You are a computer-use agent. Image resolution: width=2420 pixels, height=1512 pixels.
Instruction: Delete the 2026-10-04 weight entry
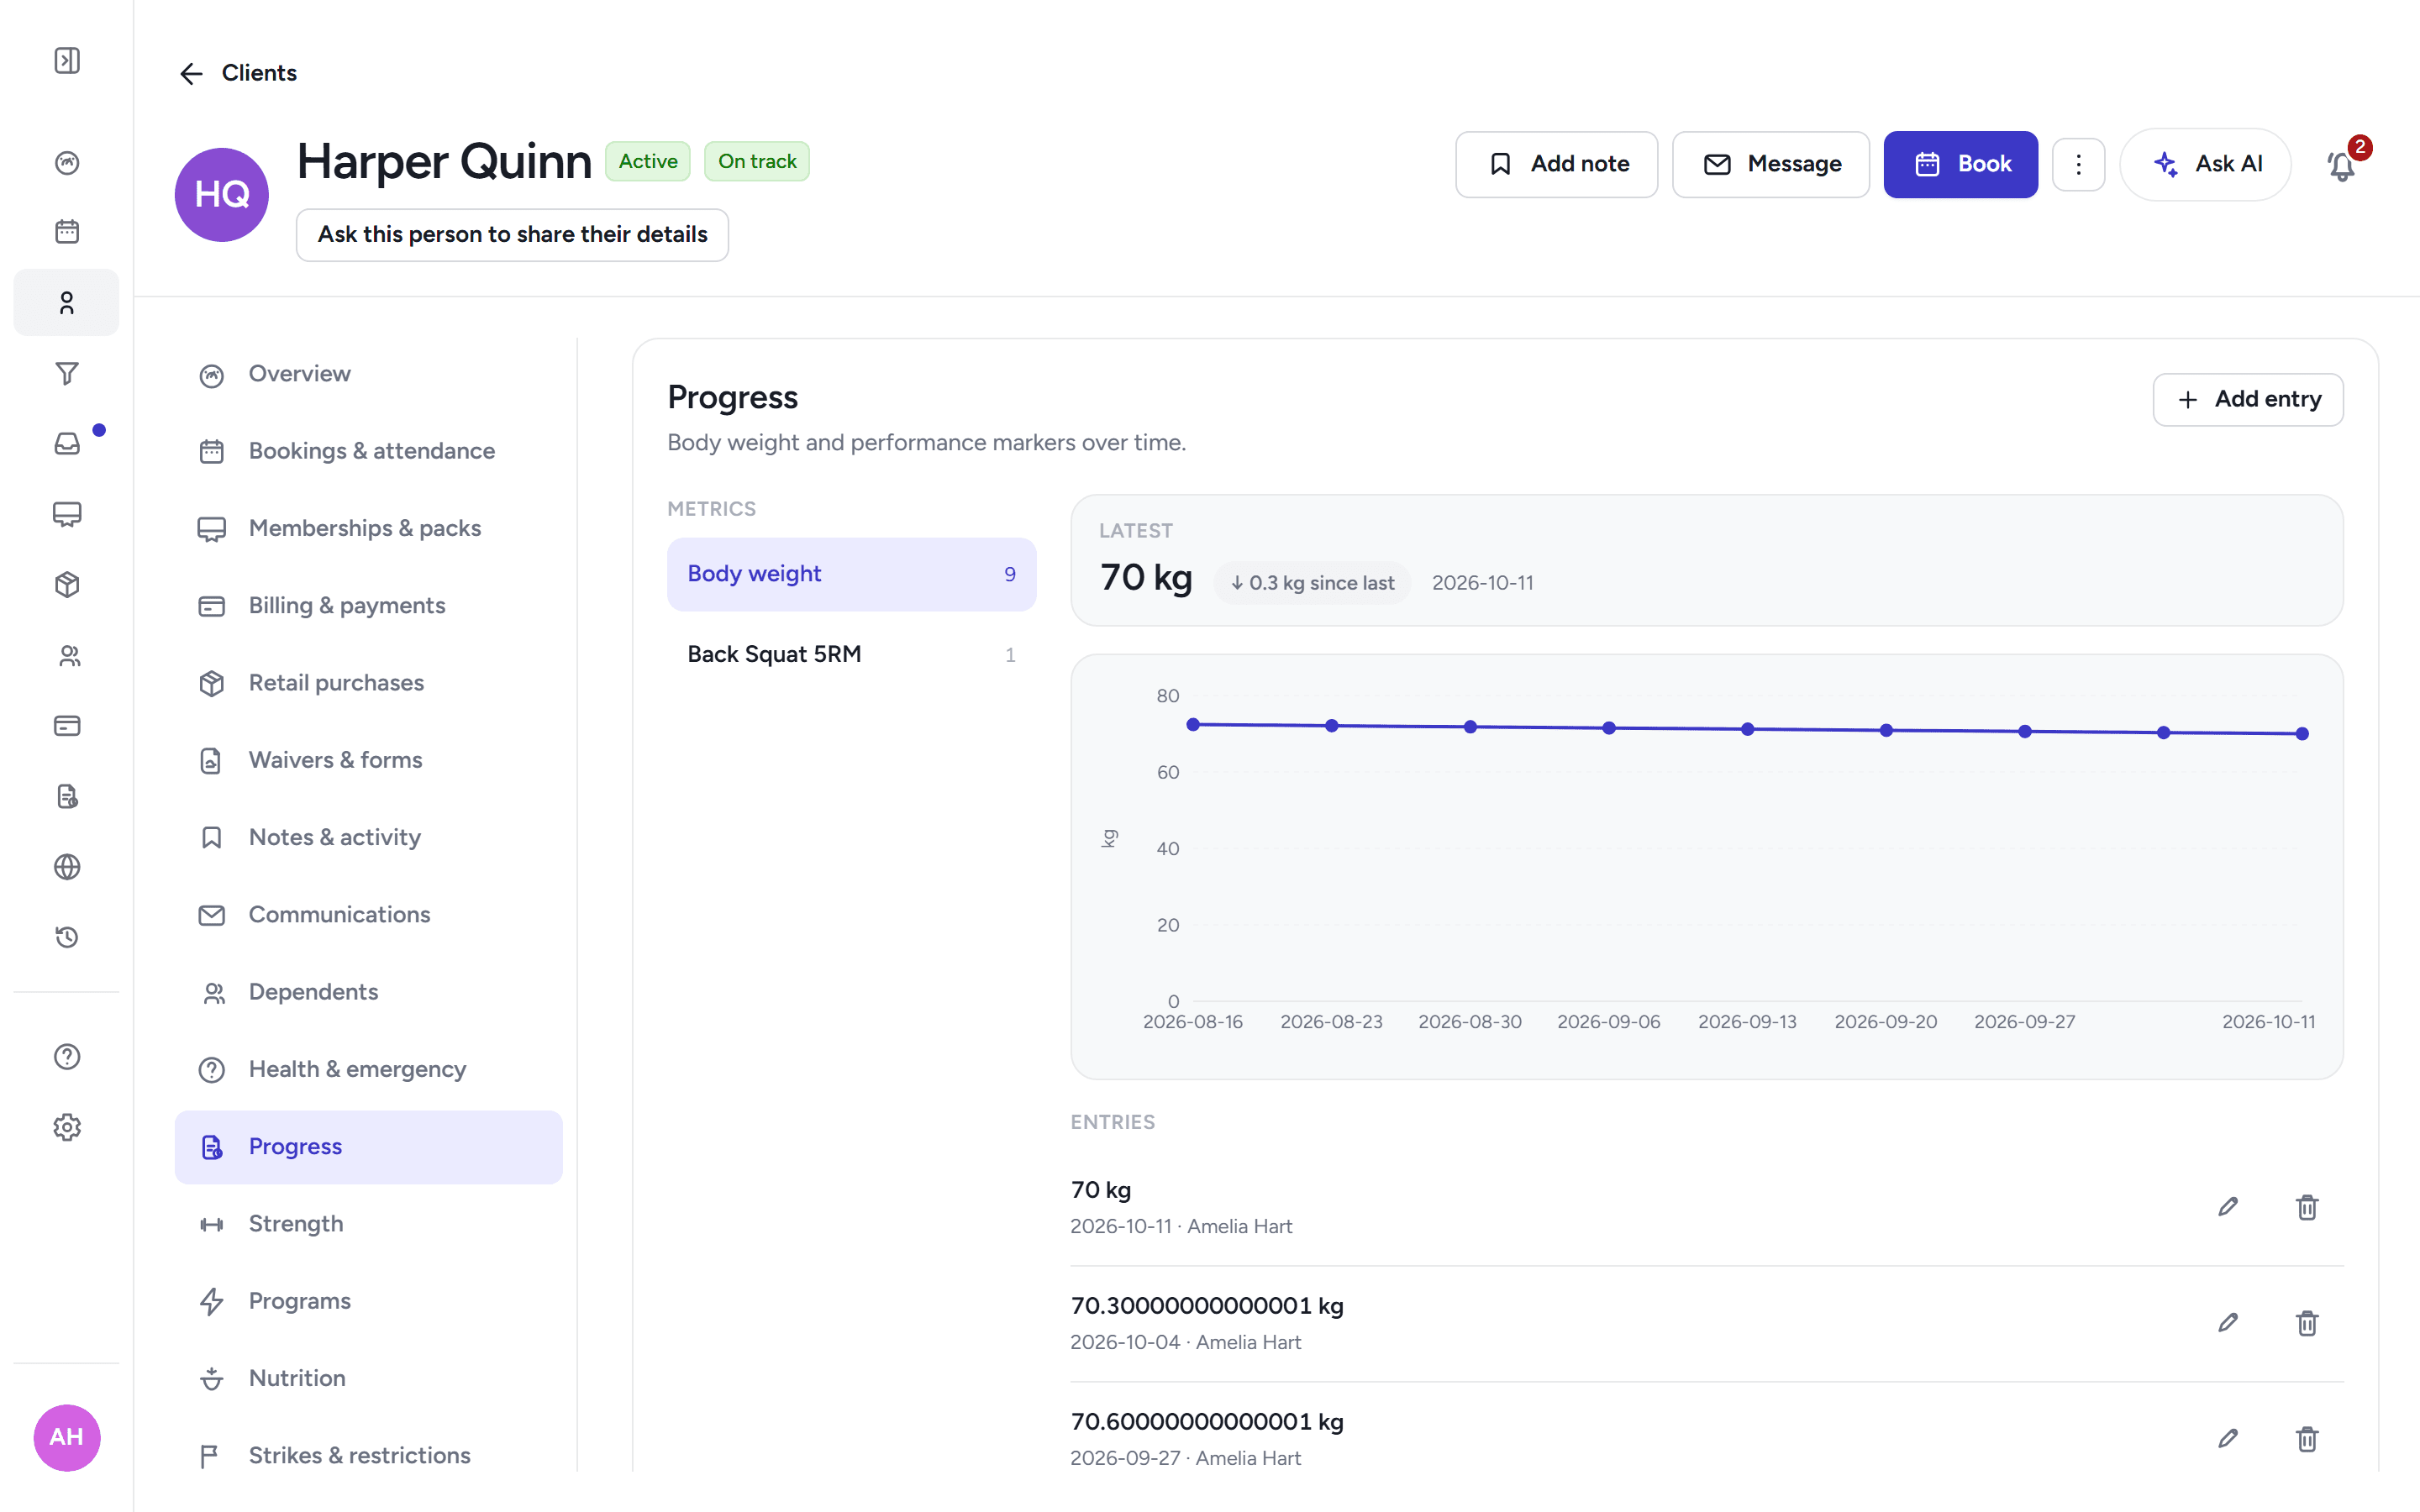click(2307, 1323)
